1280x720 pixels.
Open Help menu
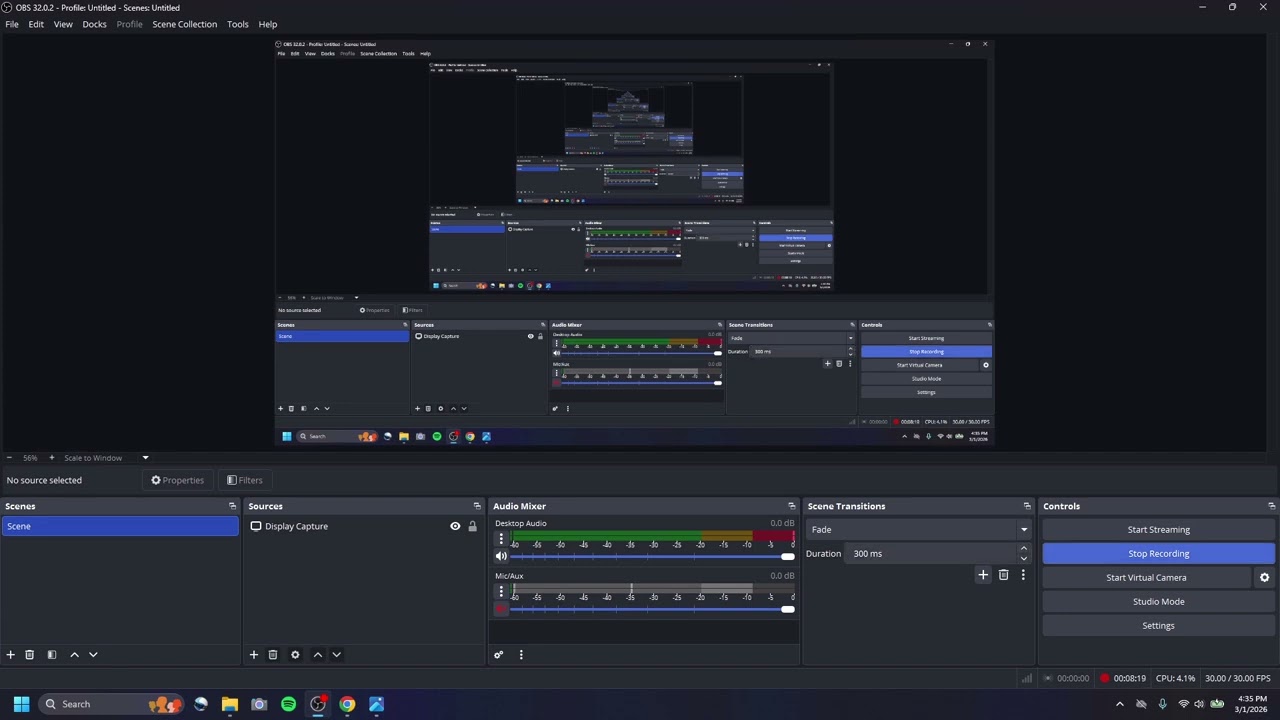click(268, 24)
